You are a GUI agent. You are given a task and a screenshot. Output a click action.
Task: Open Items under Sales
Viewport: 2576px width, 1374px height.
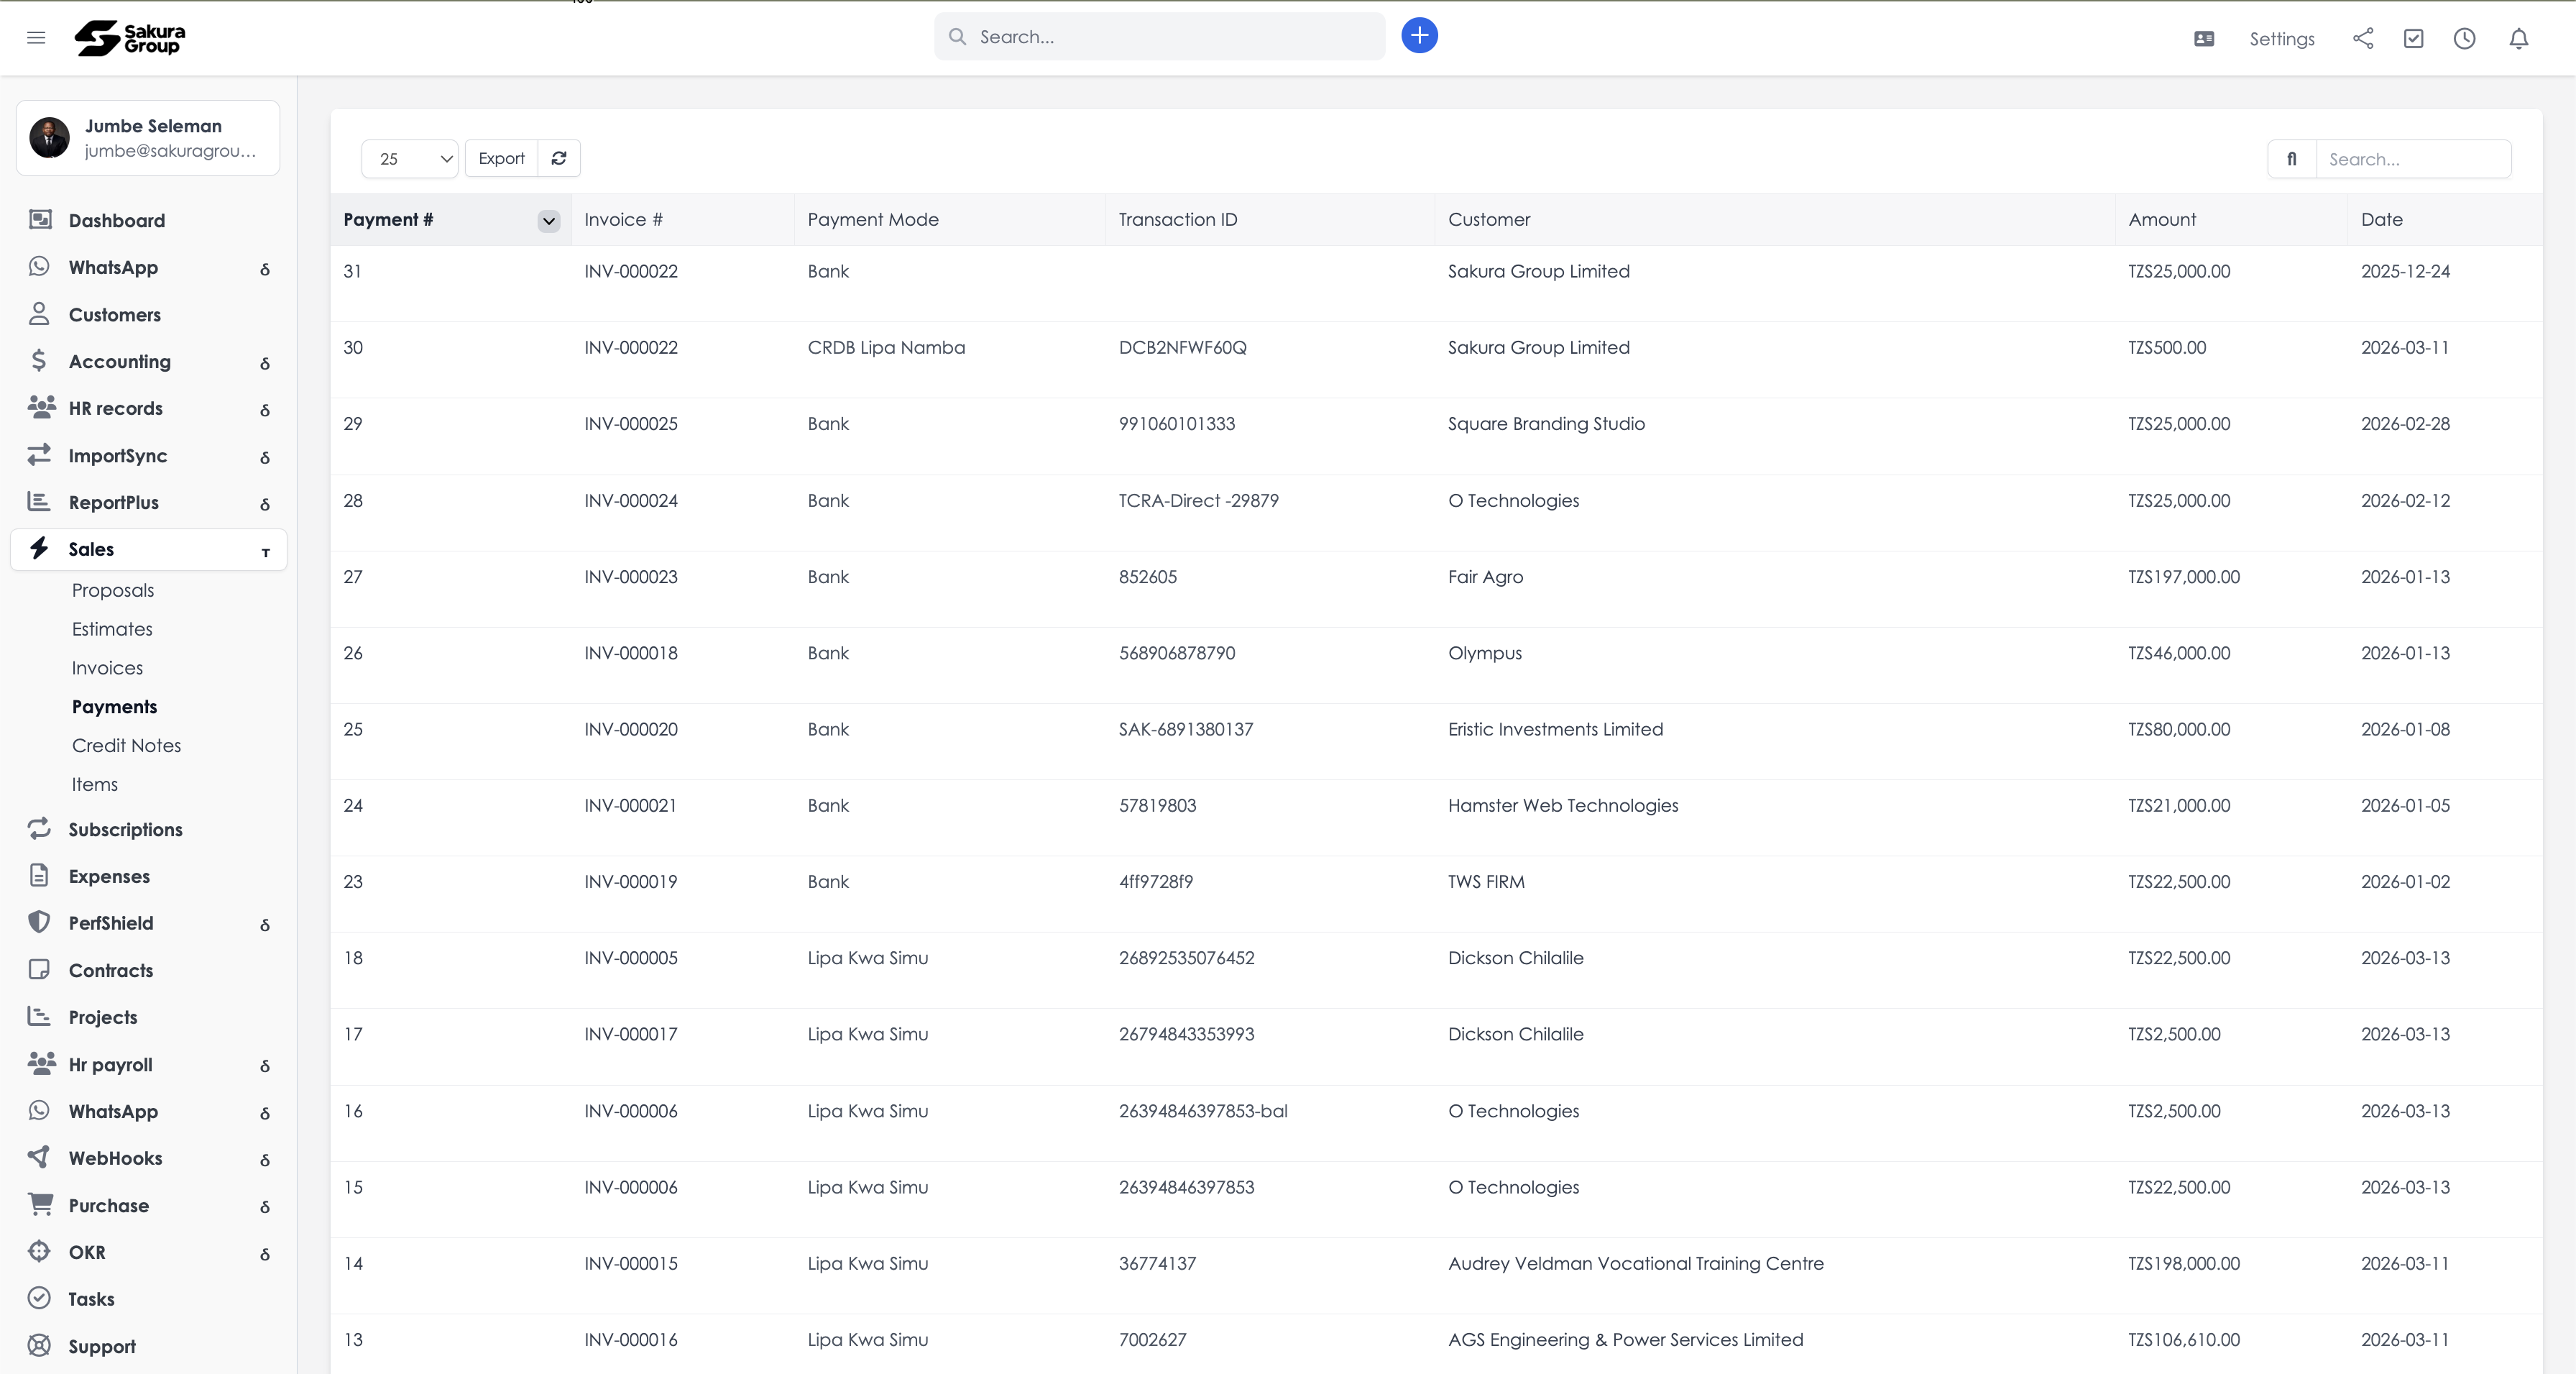pyautogui.click(x=94, y=785)
